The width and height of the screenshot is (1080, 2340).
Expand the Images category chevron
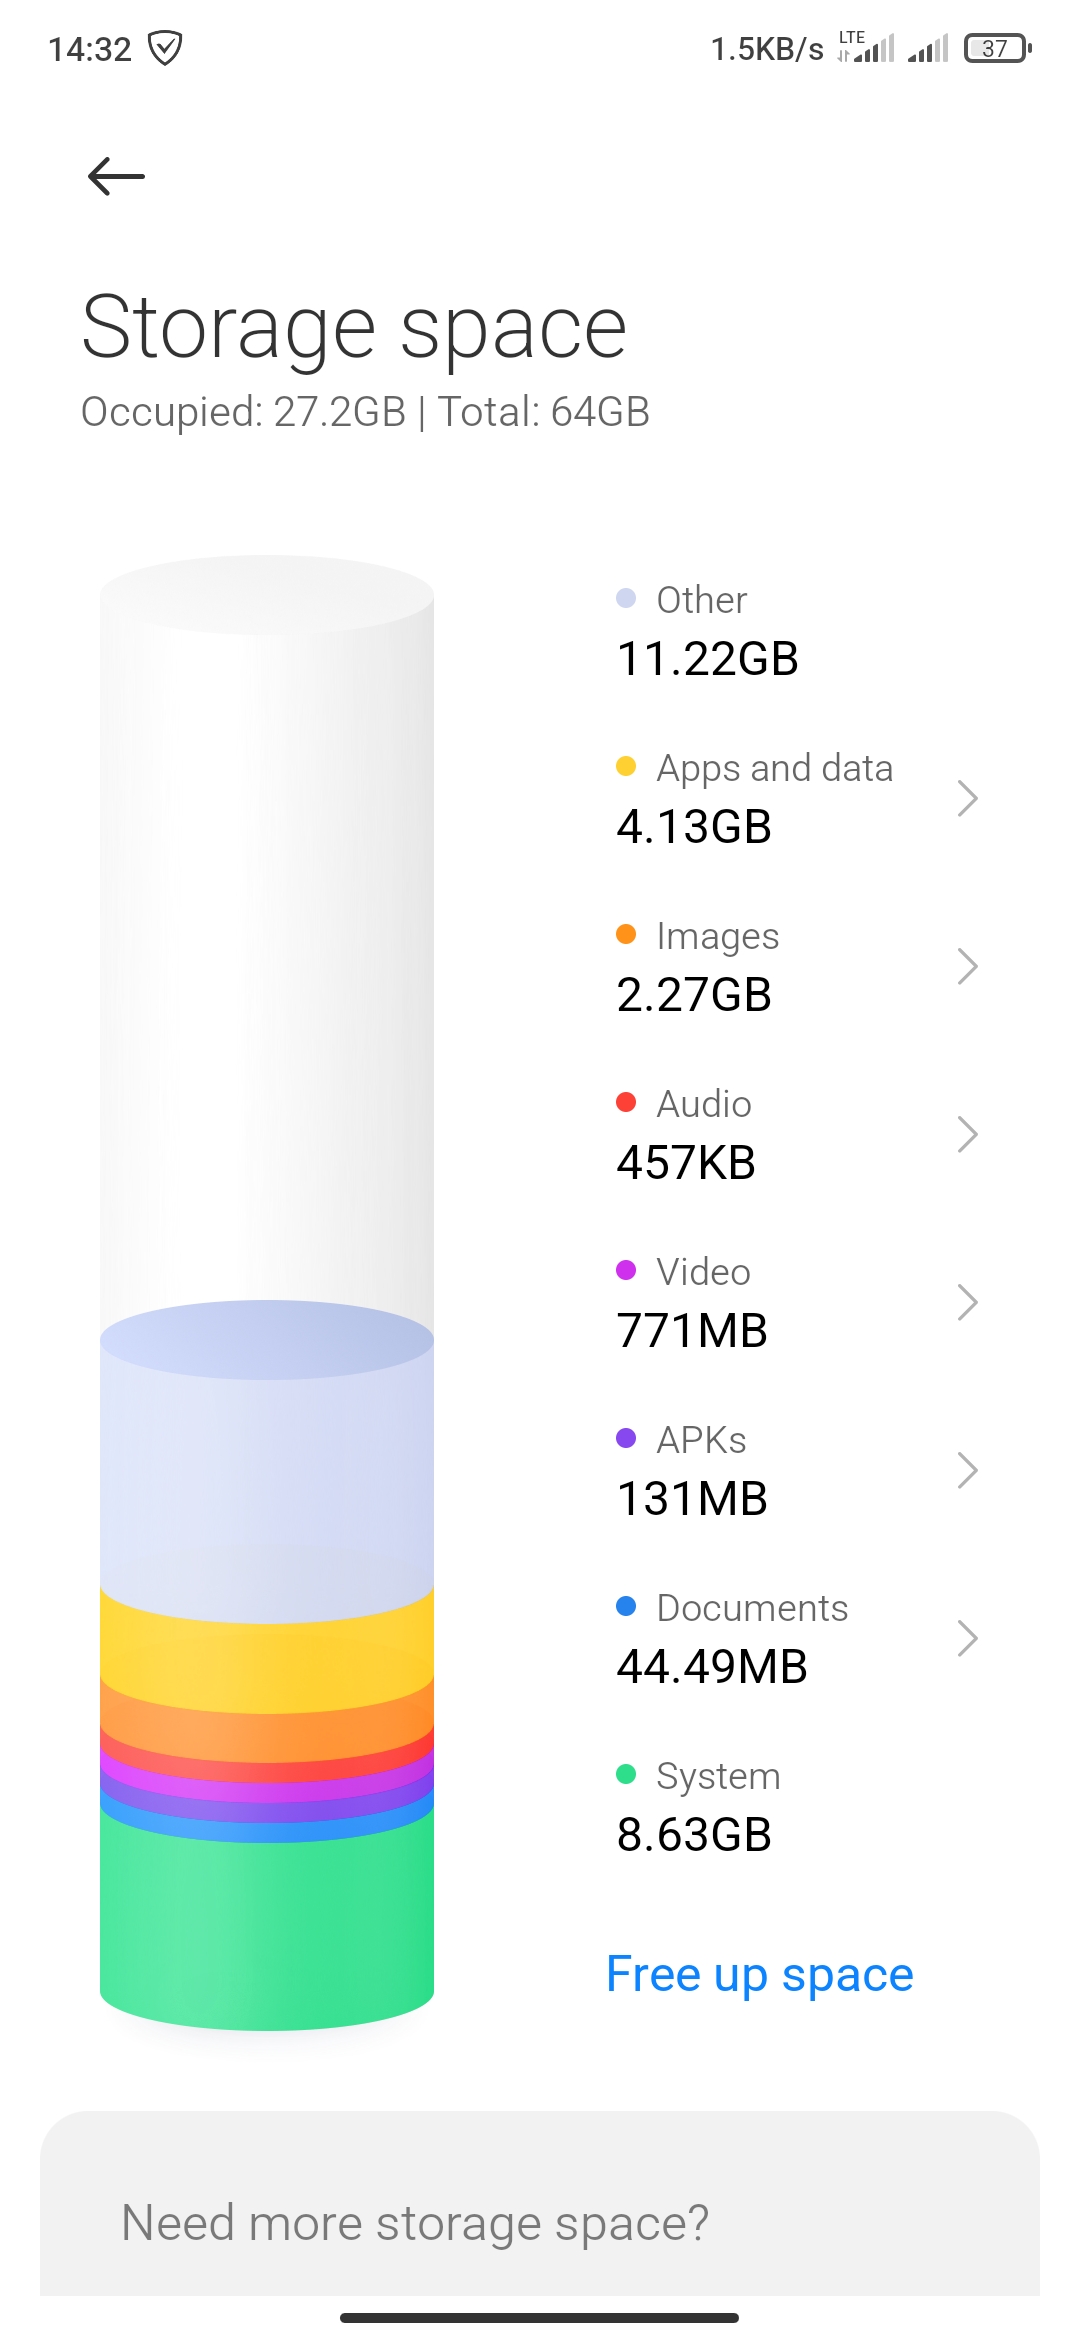pyautogui.click(x=967, y=966)
